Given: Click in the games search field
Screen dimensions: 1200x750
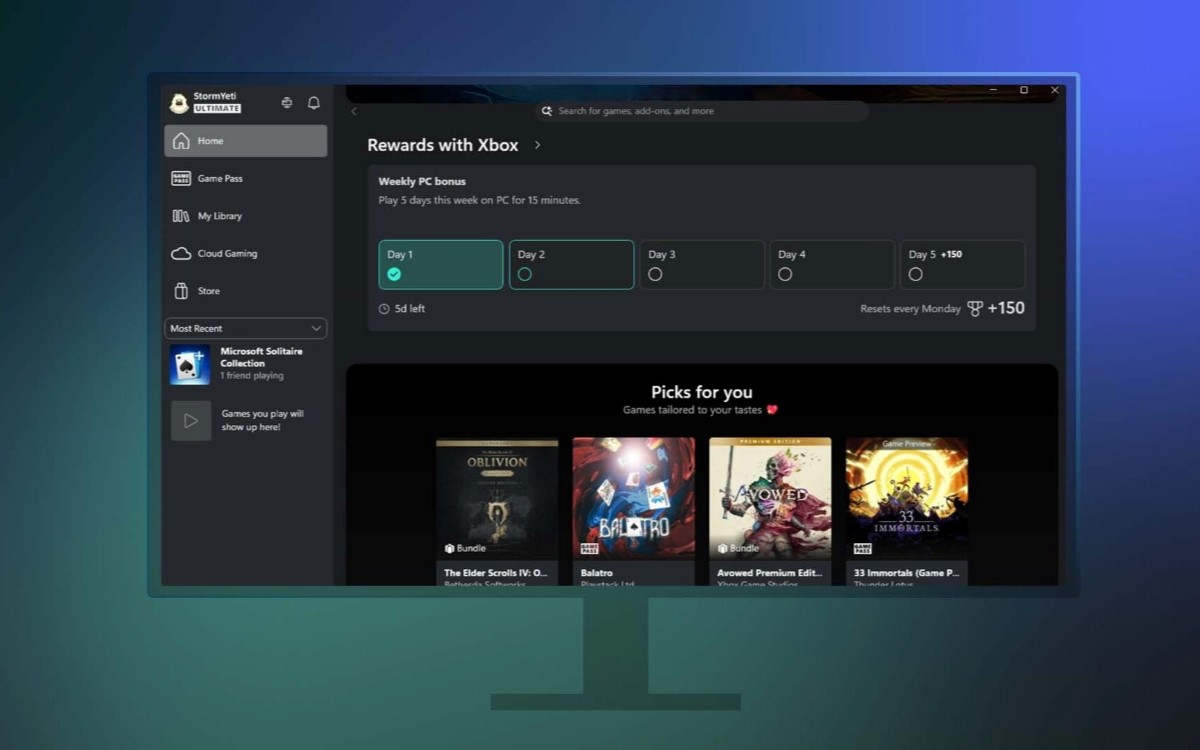Looking at the screenshot, I should click(x=701, y=111).
